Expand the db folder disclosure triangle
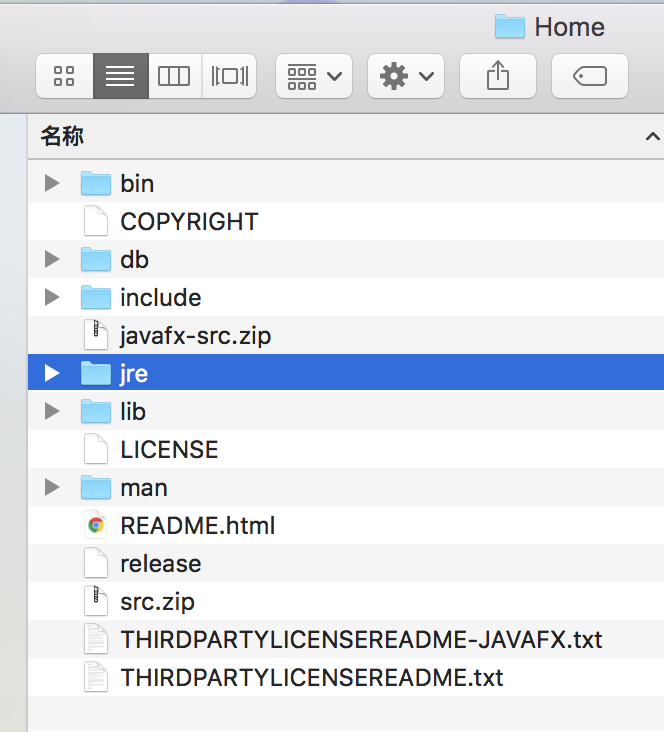This screenshot has width=664, height=732. click(52, 259)
